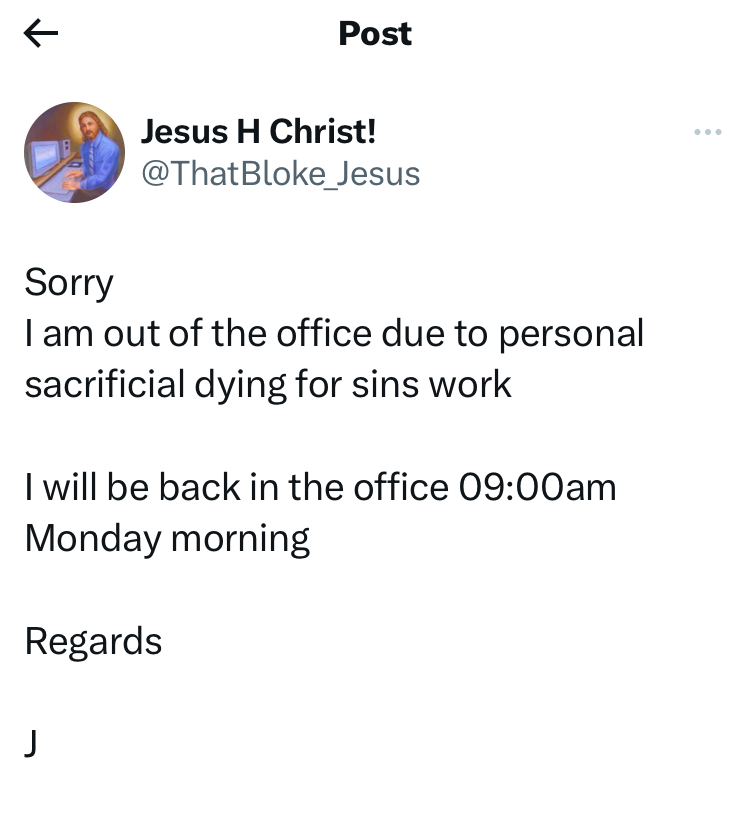Click the word 'Monday' in the post
750x818 pixels.
pos(93,539)
